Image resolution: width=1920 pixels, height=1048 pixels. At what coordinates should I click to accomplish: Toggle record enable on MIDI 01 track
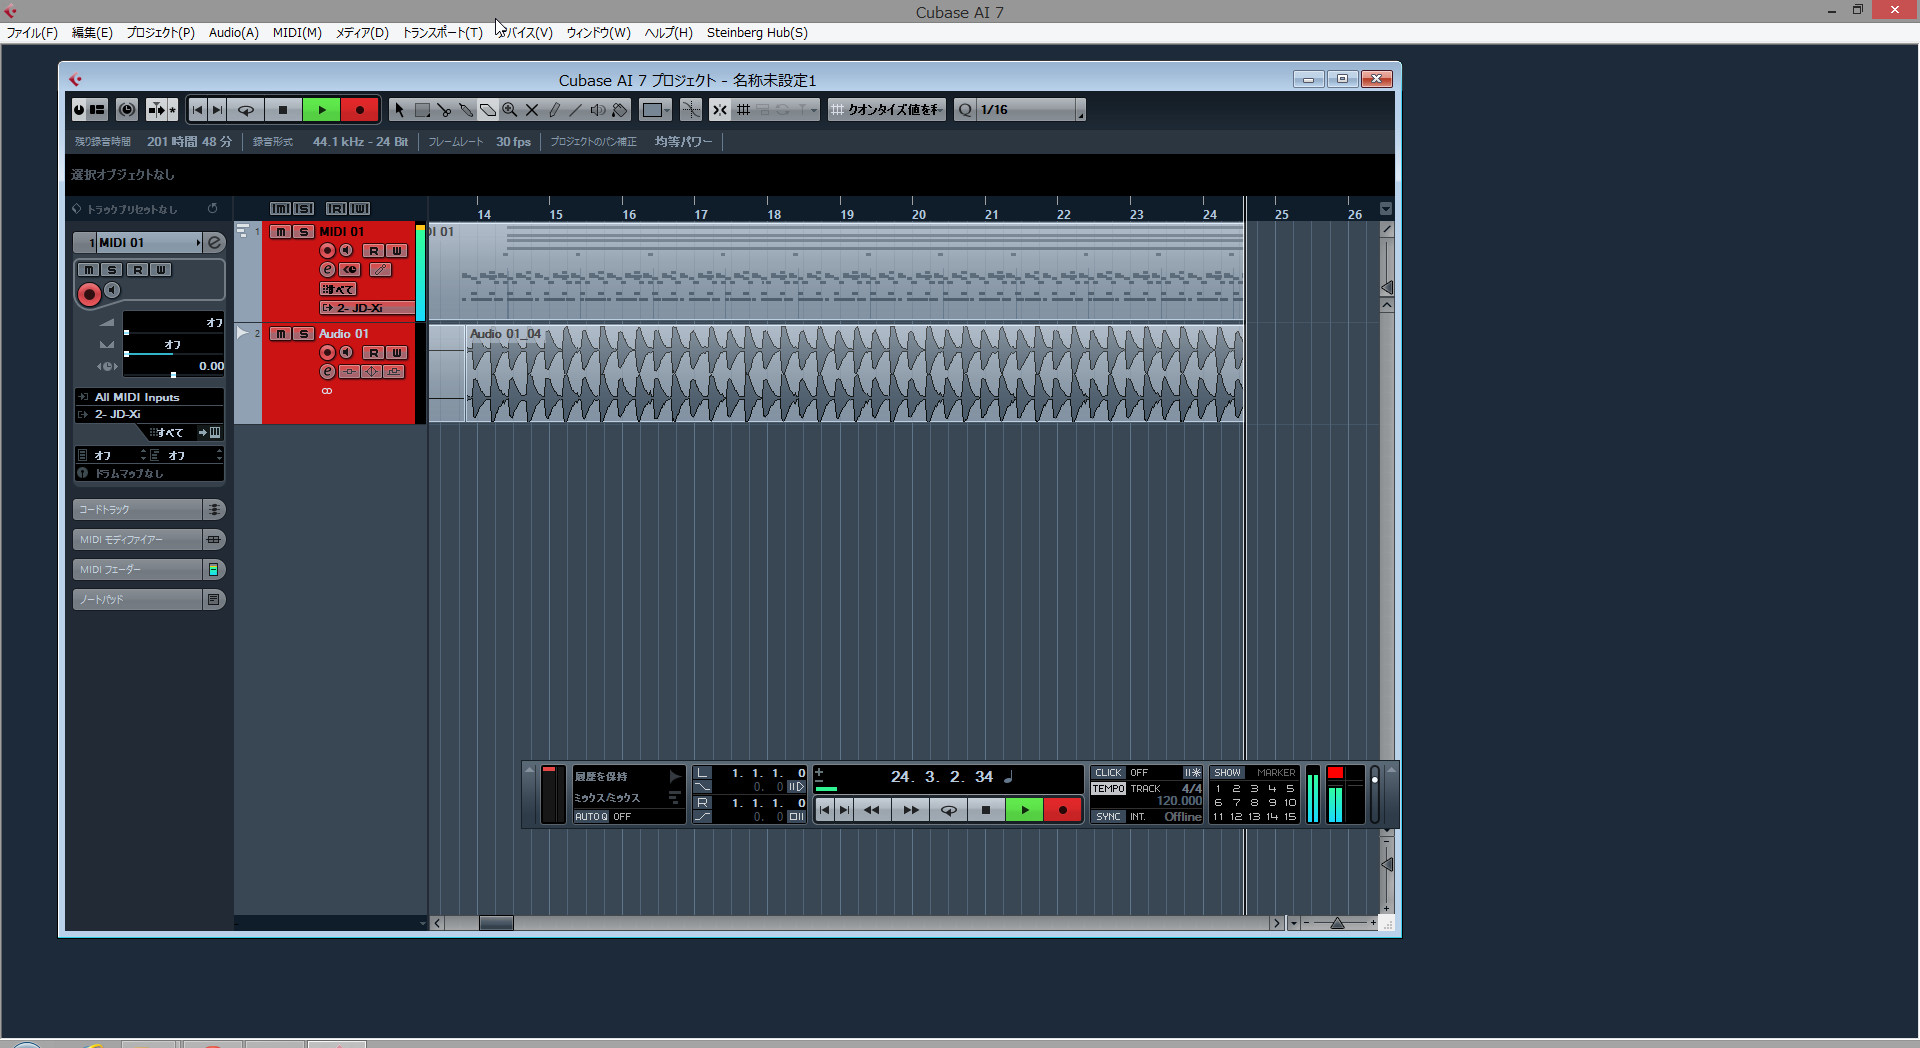[x=327, y=251]
